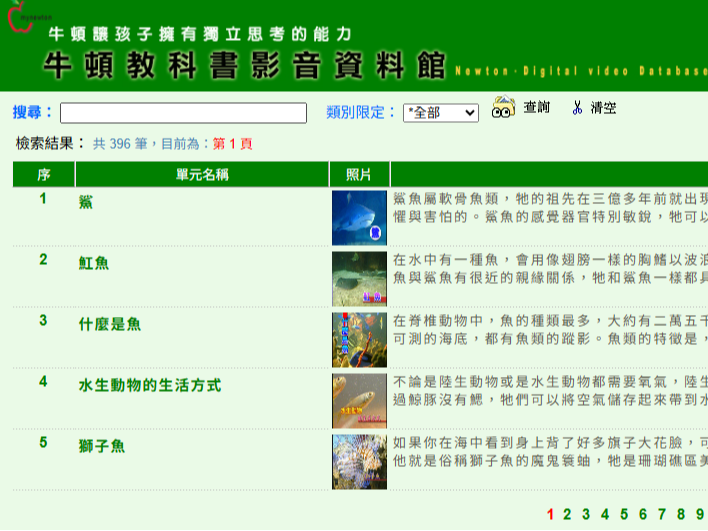Click the description text for 獅子魚

pyautogui.click(x=550, y=452)
